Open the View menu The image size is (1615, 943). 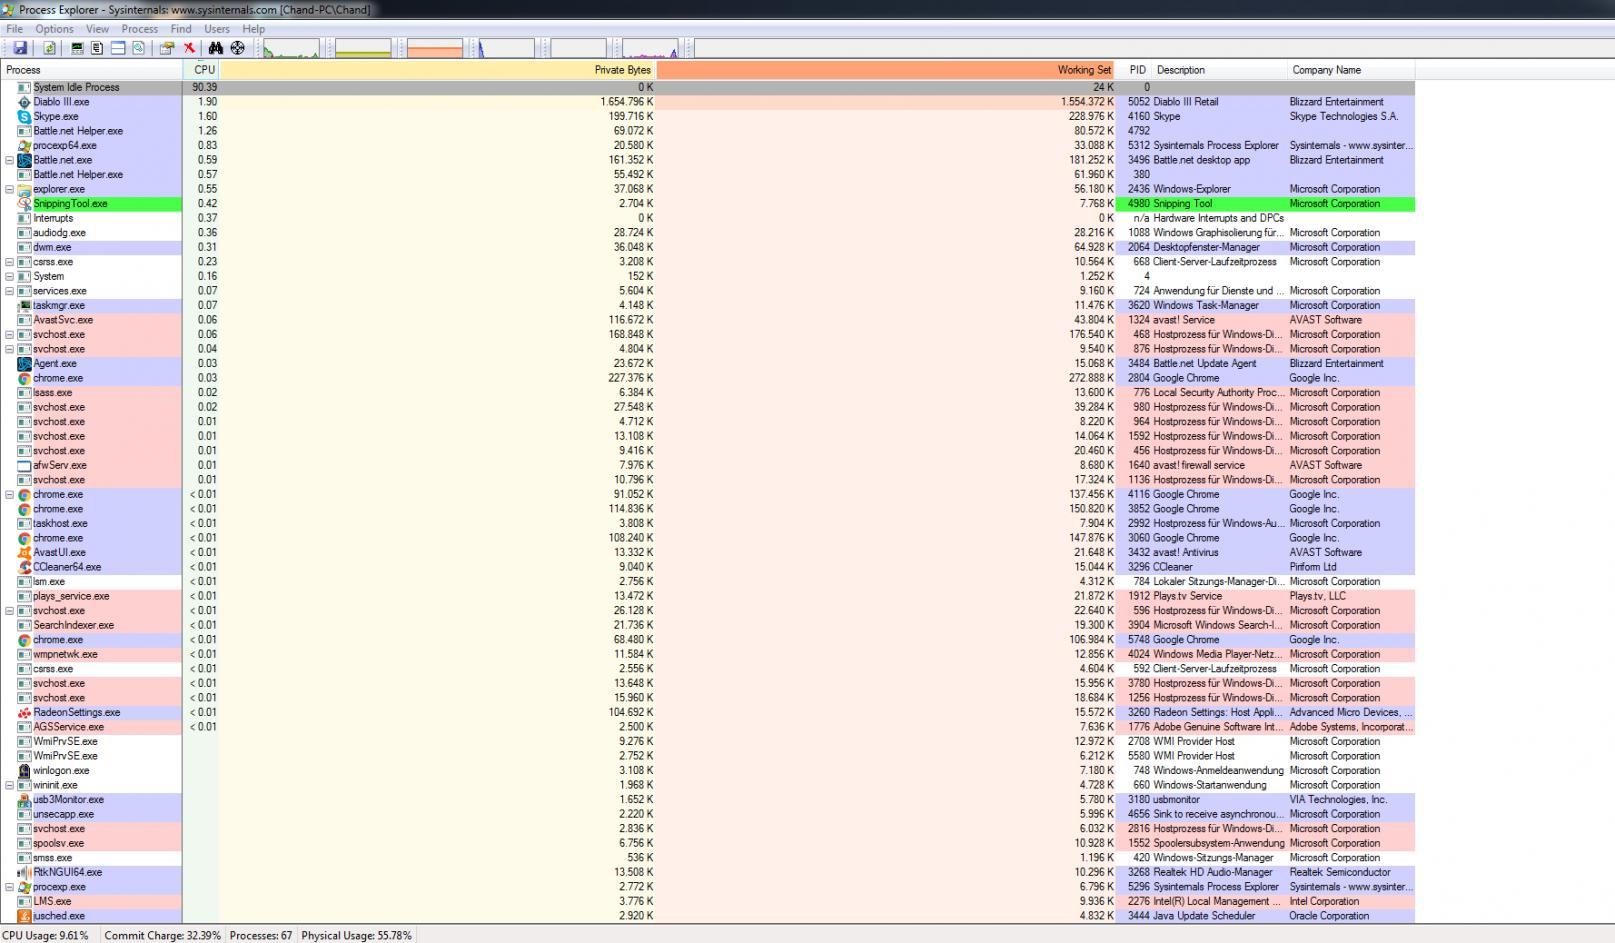coord(97,29)
